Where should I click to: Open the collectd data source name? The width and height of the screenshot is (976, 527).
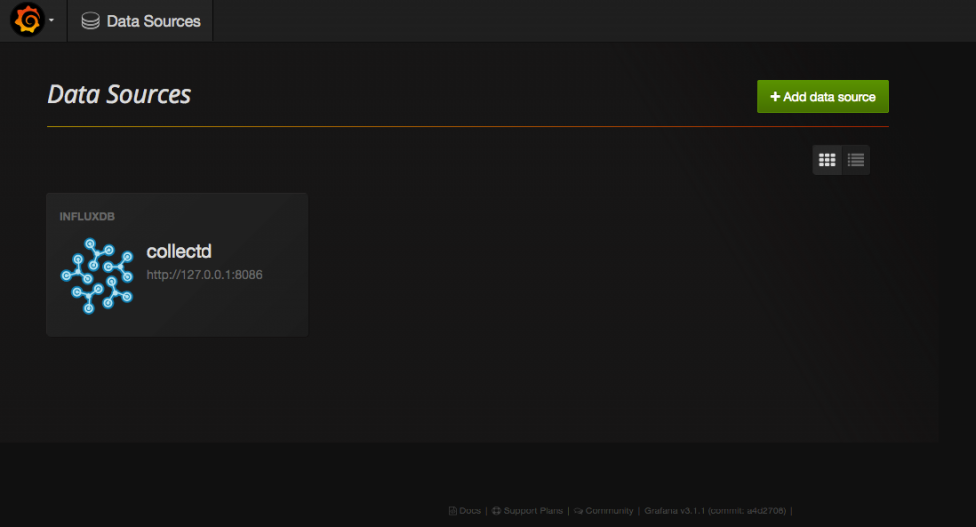tap(179, 251)
